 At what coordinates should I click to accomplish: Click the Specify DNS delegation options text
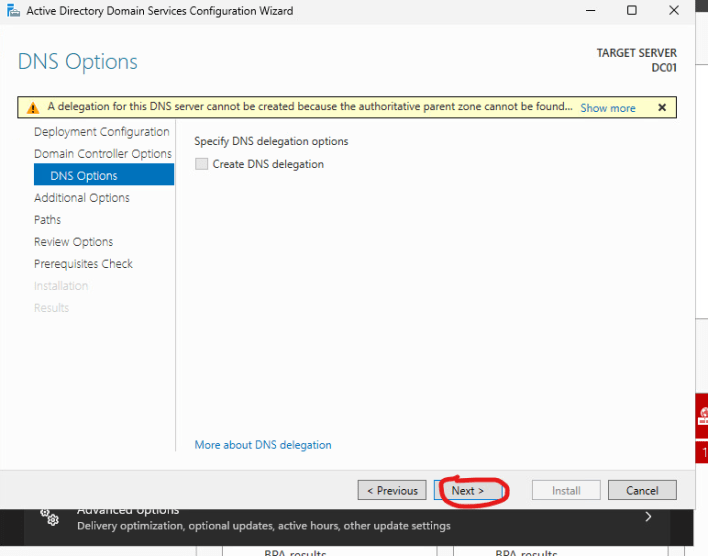coord(271,141)
